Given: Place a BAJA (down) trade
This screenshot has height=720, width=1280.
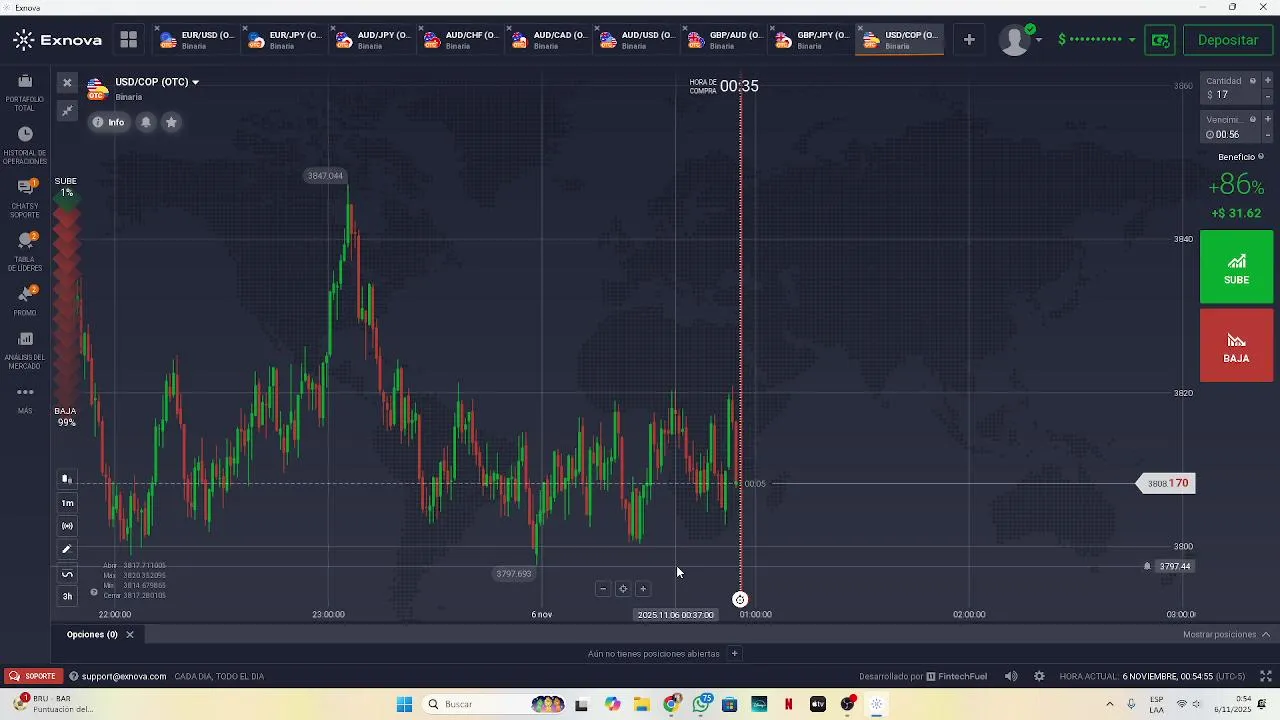Looking at the screenshot, I should pos(1236,345).
